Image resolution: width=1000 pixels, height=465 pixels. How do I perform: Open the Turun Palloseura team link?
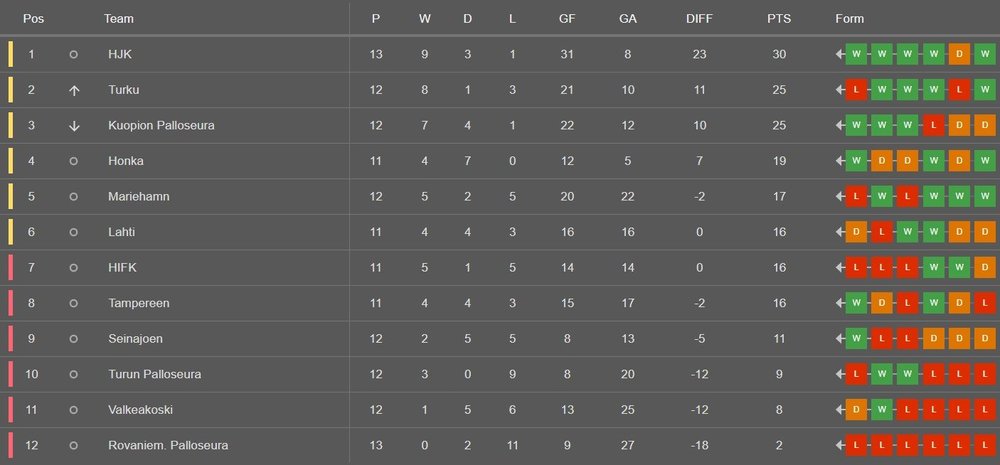154,374
